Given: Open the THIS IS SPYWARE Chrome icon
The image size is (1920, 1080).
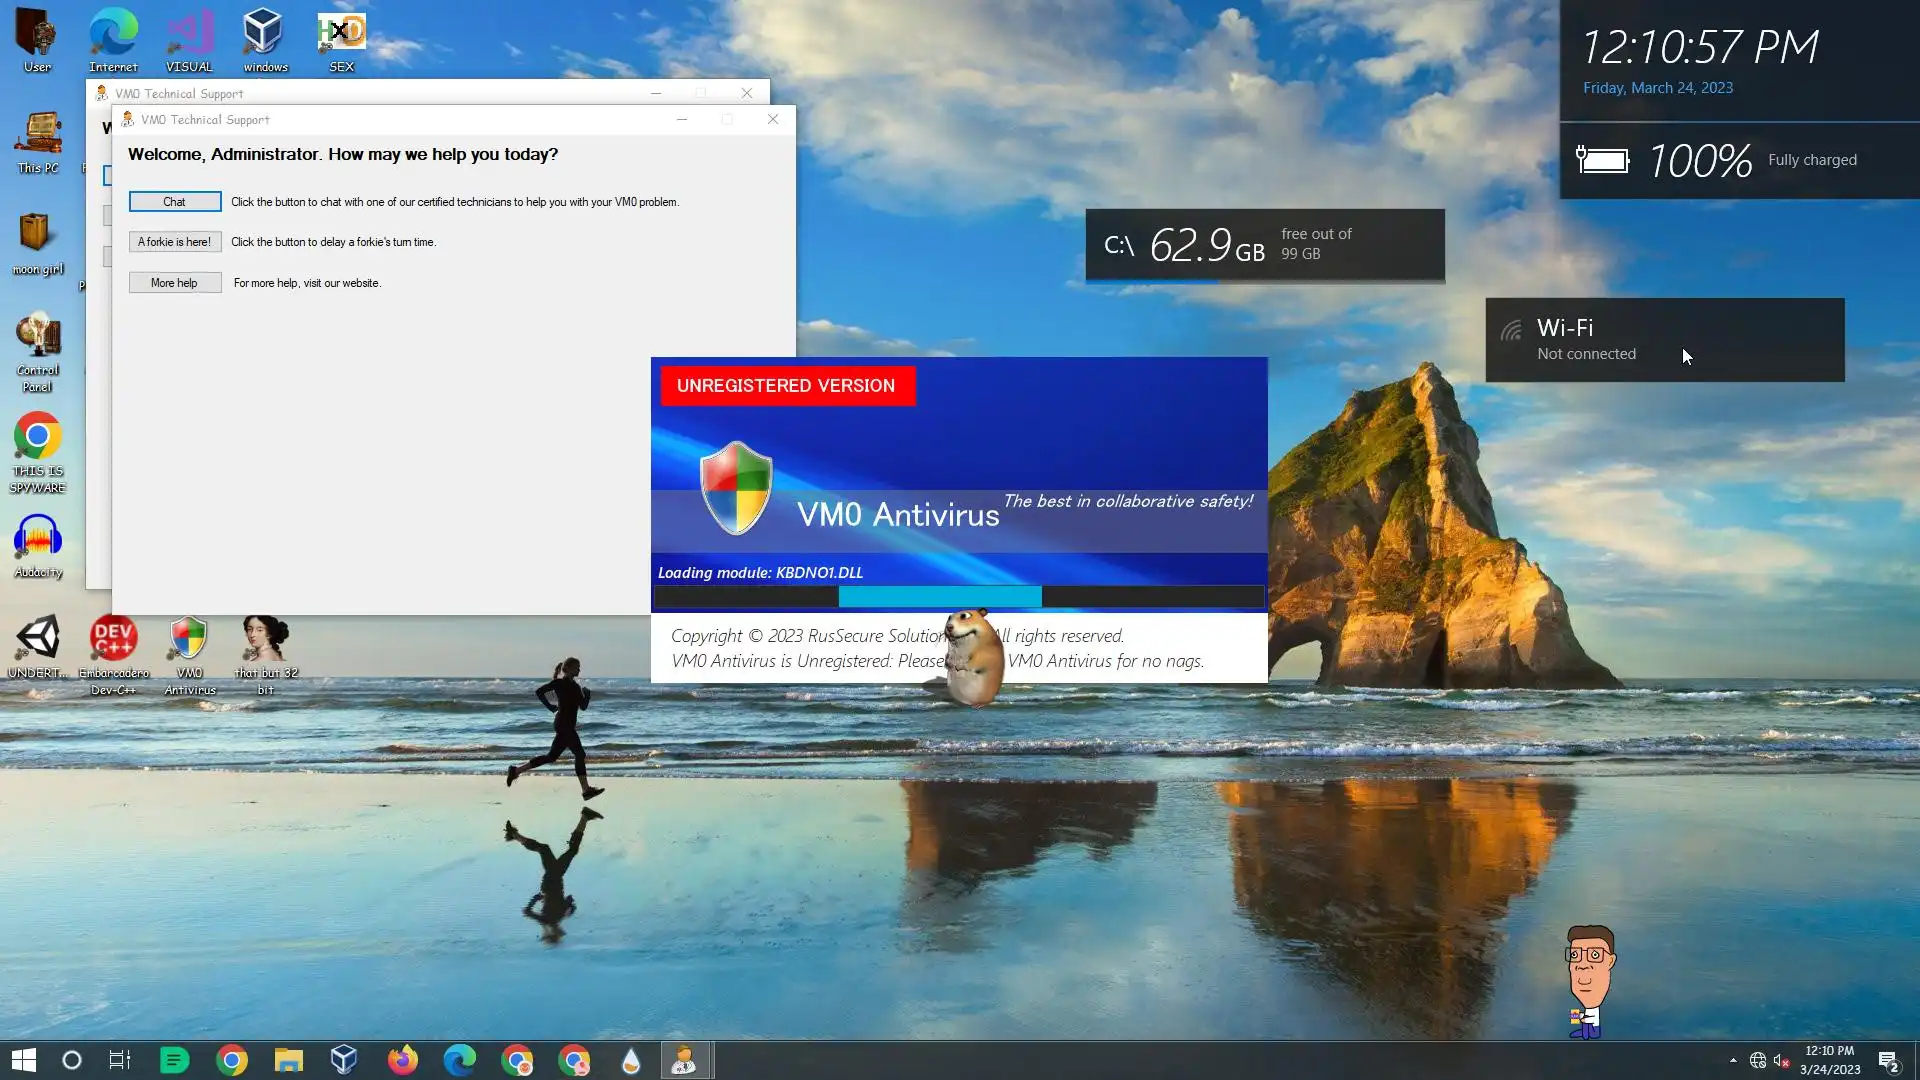Looking at the screenshot, I should 38,440.
